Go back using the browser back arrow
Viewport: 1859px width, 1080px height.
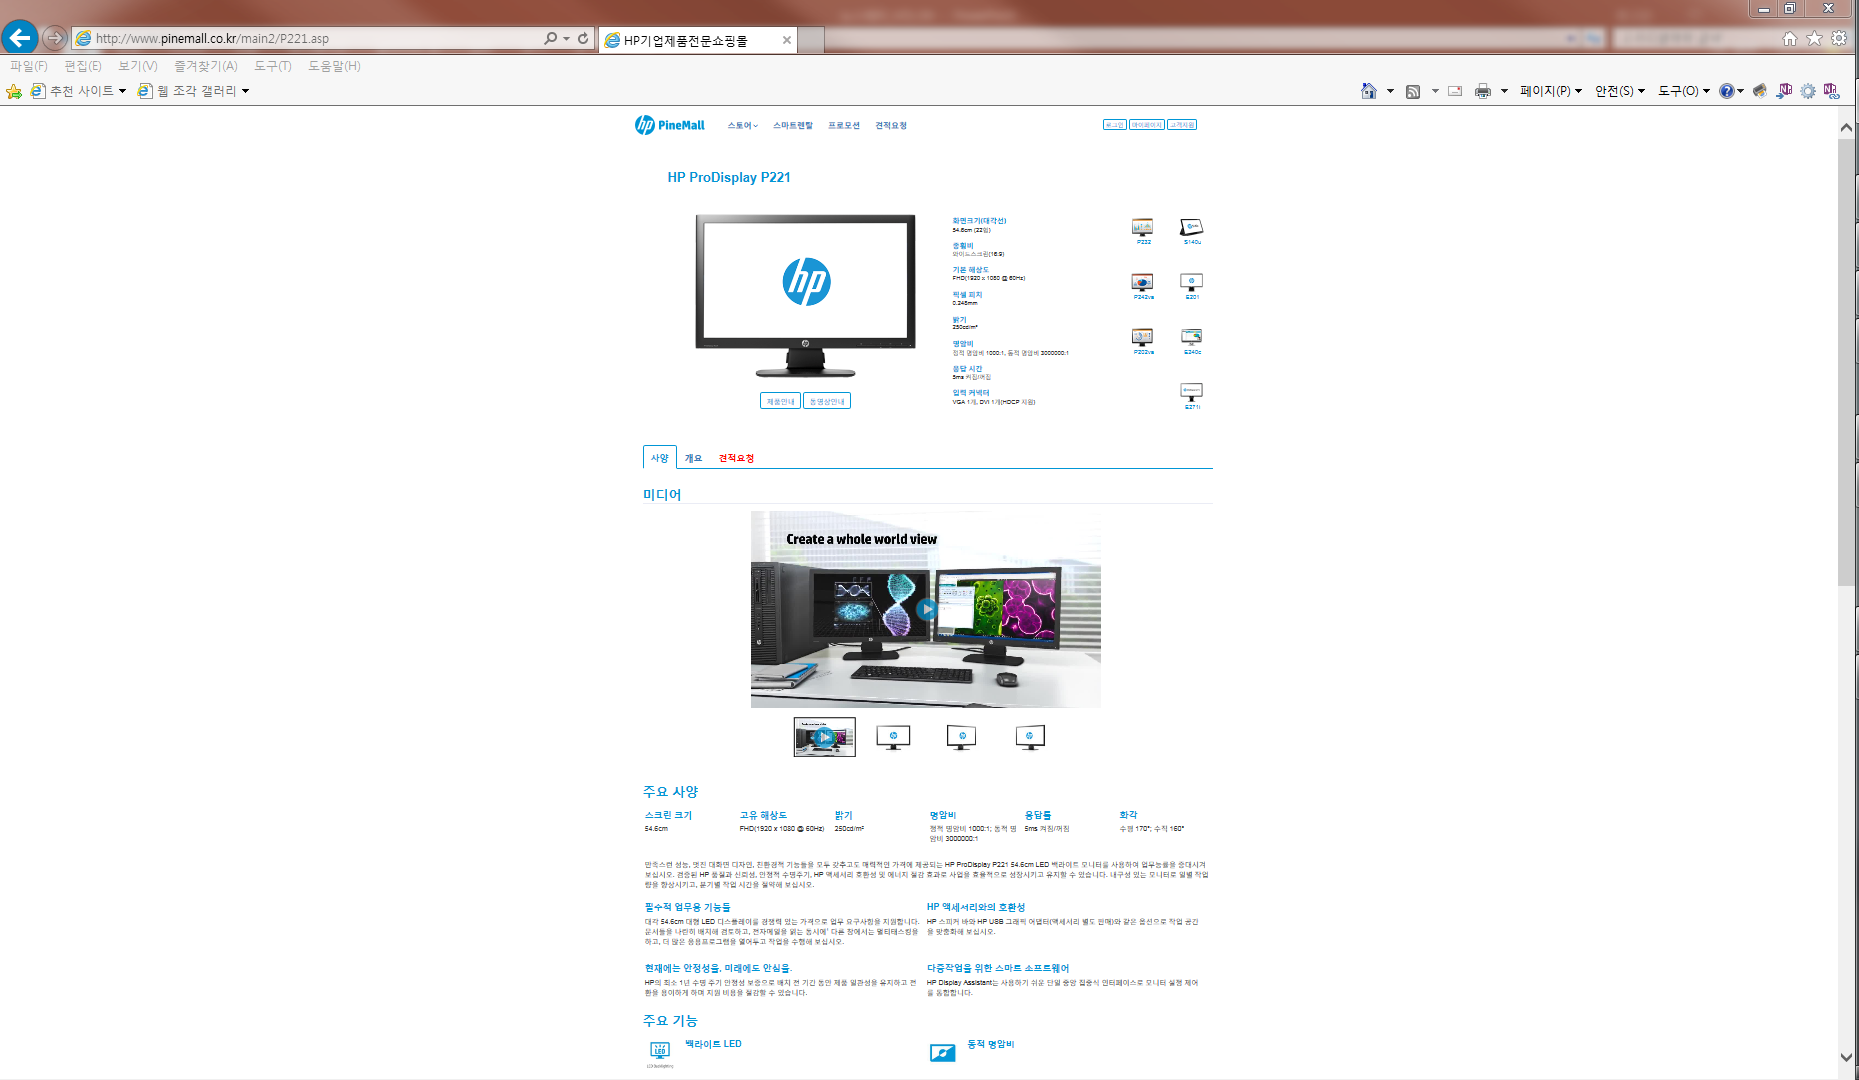click(20, 38)
